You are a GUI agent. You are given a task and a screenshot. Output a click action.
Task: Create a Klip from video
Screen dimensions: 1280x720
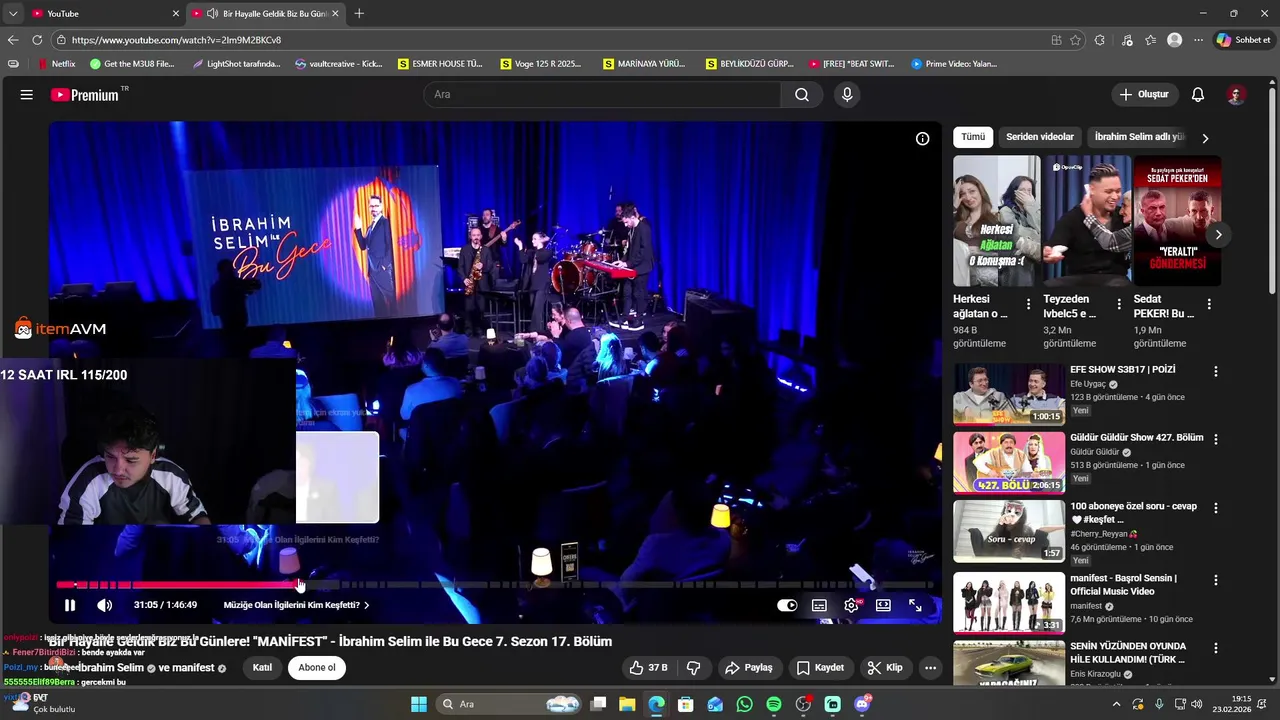pyautogui.click(x=885, y=668)
